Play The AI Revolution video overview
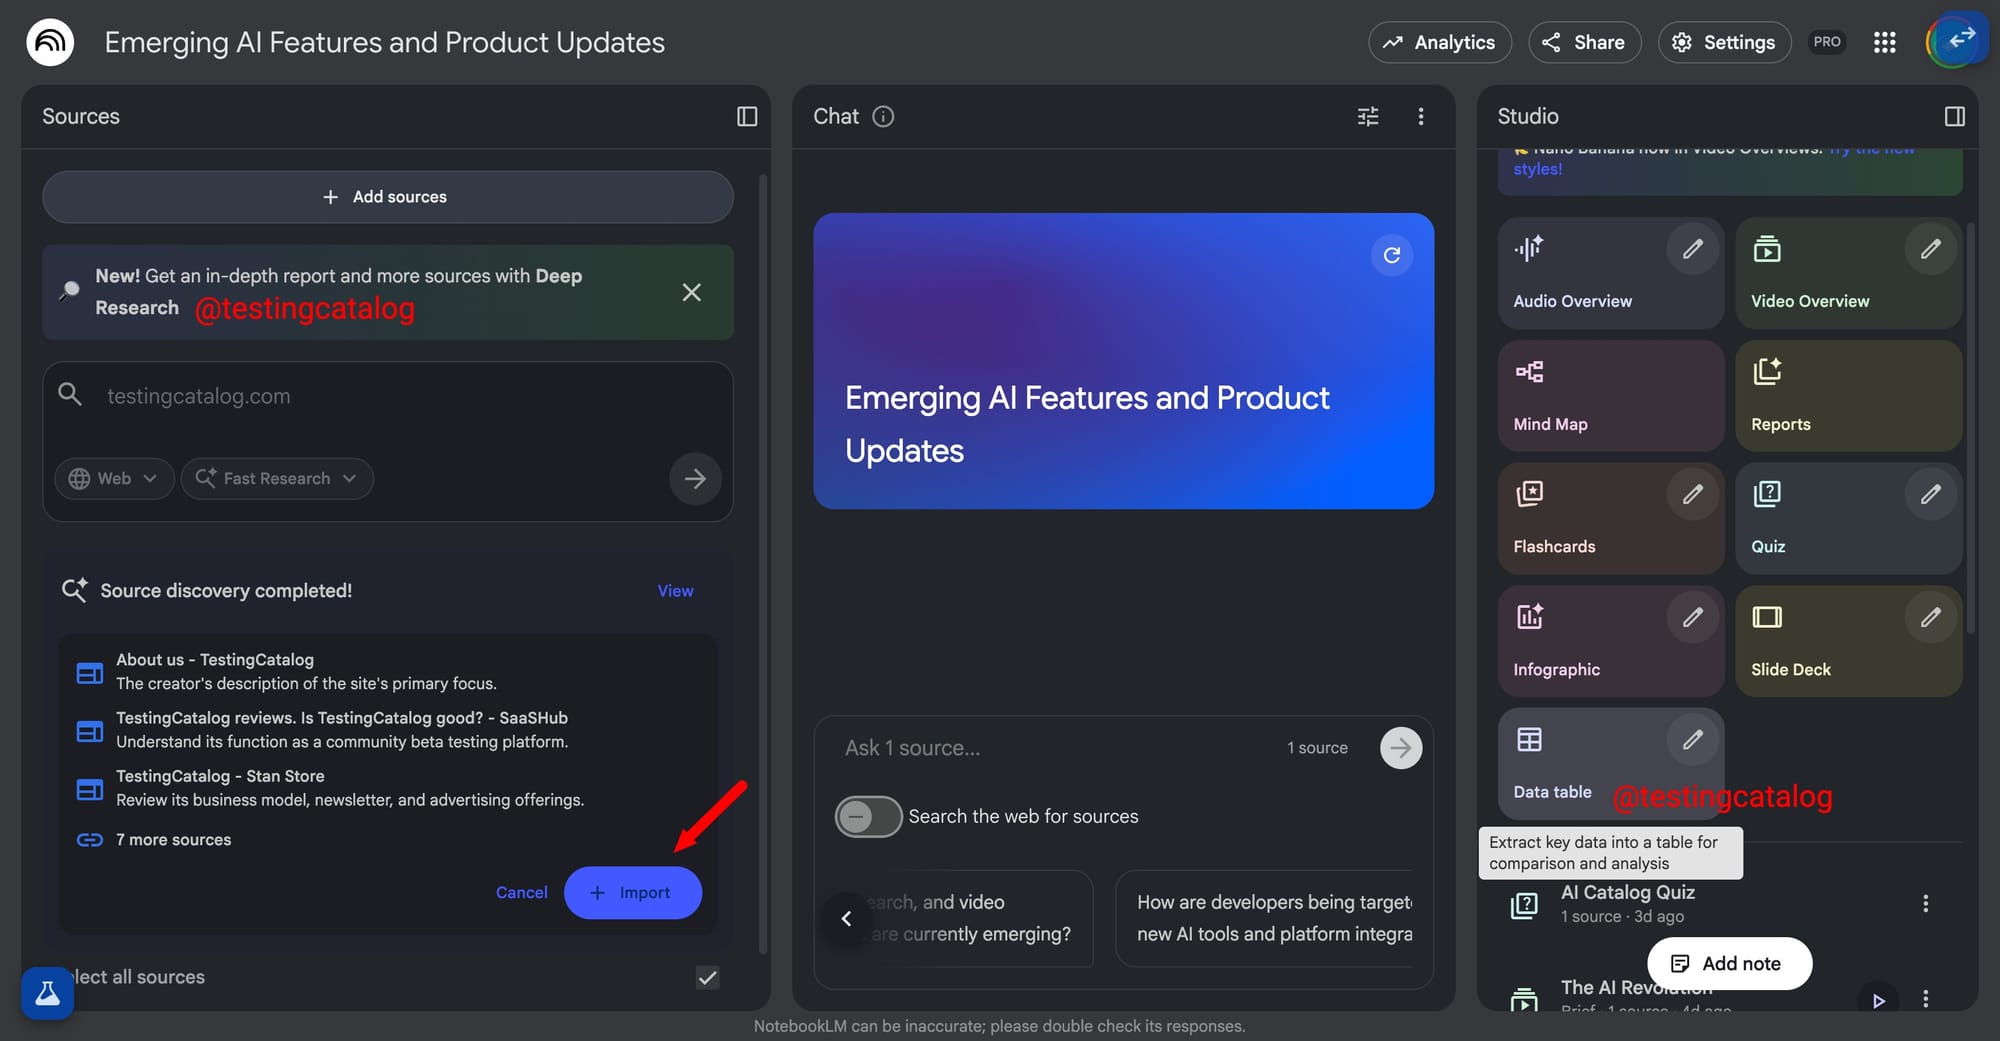 1878,1000
